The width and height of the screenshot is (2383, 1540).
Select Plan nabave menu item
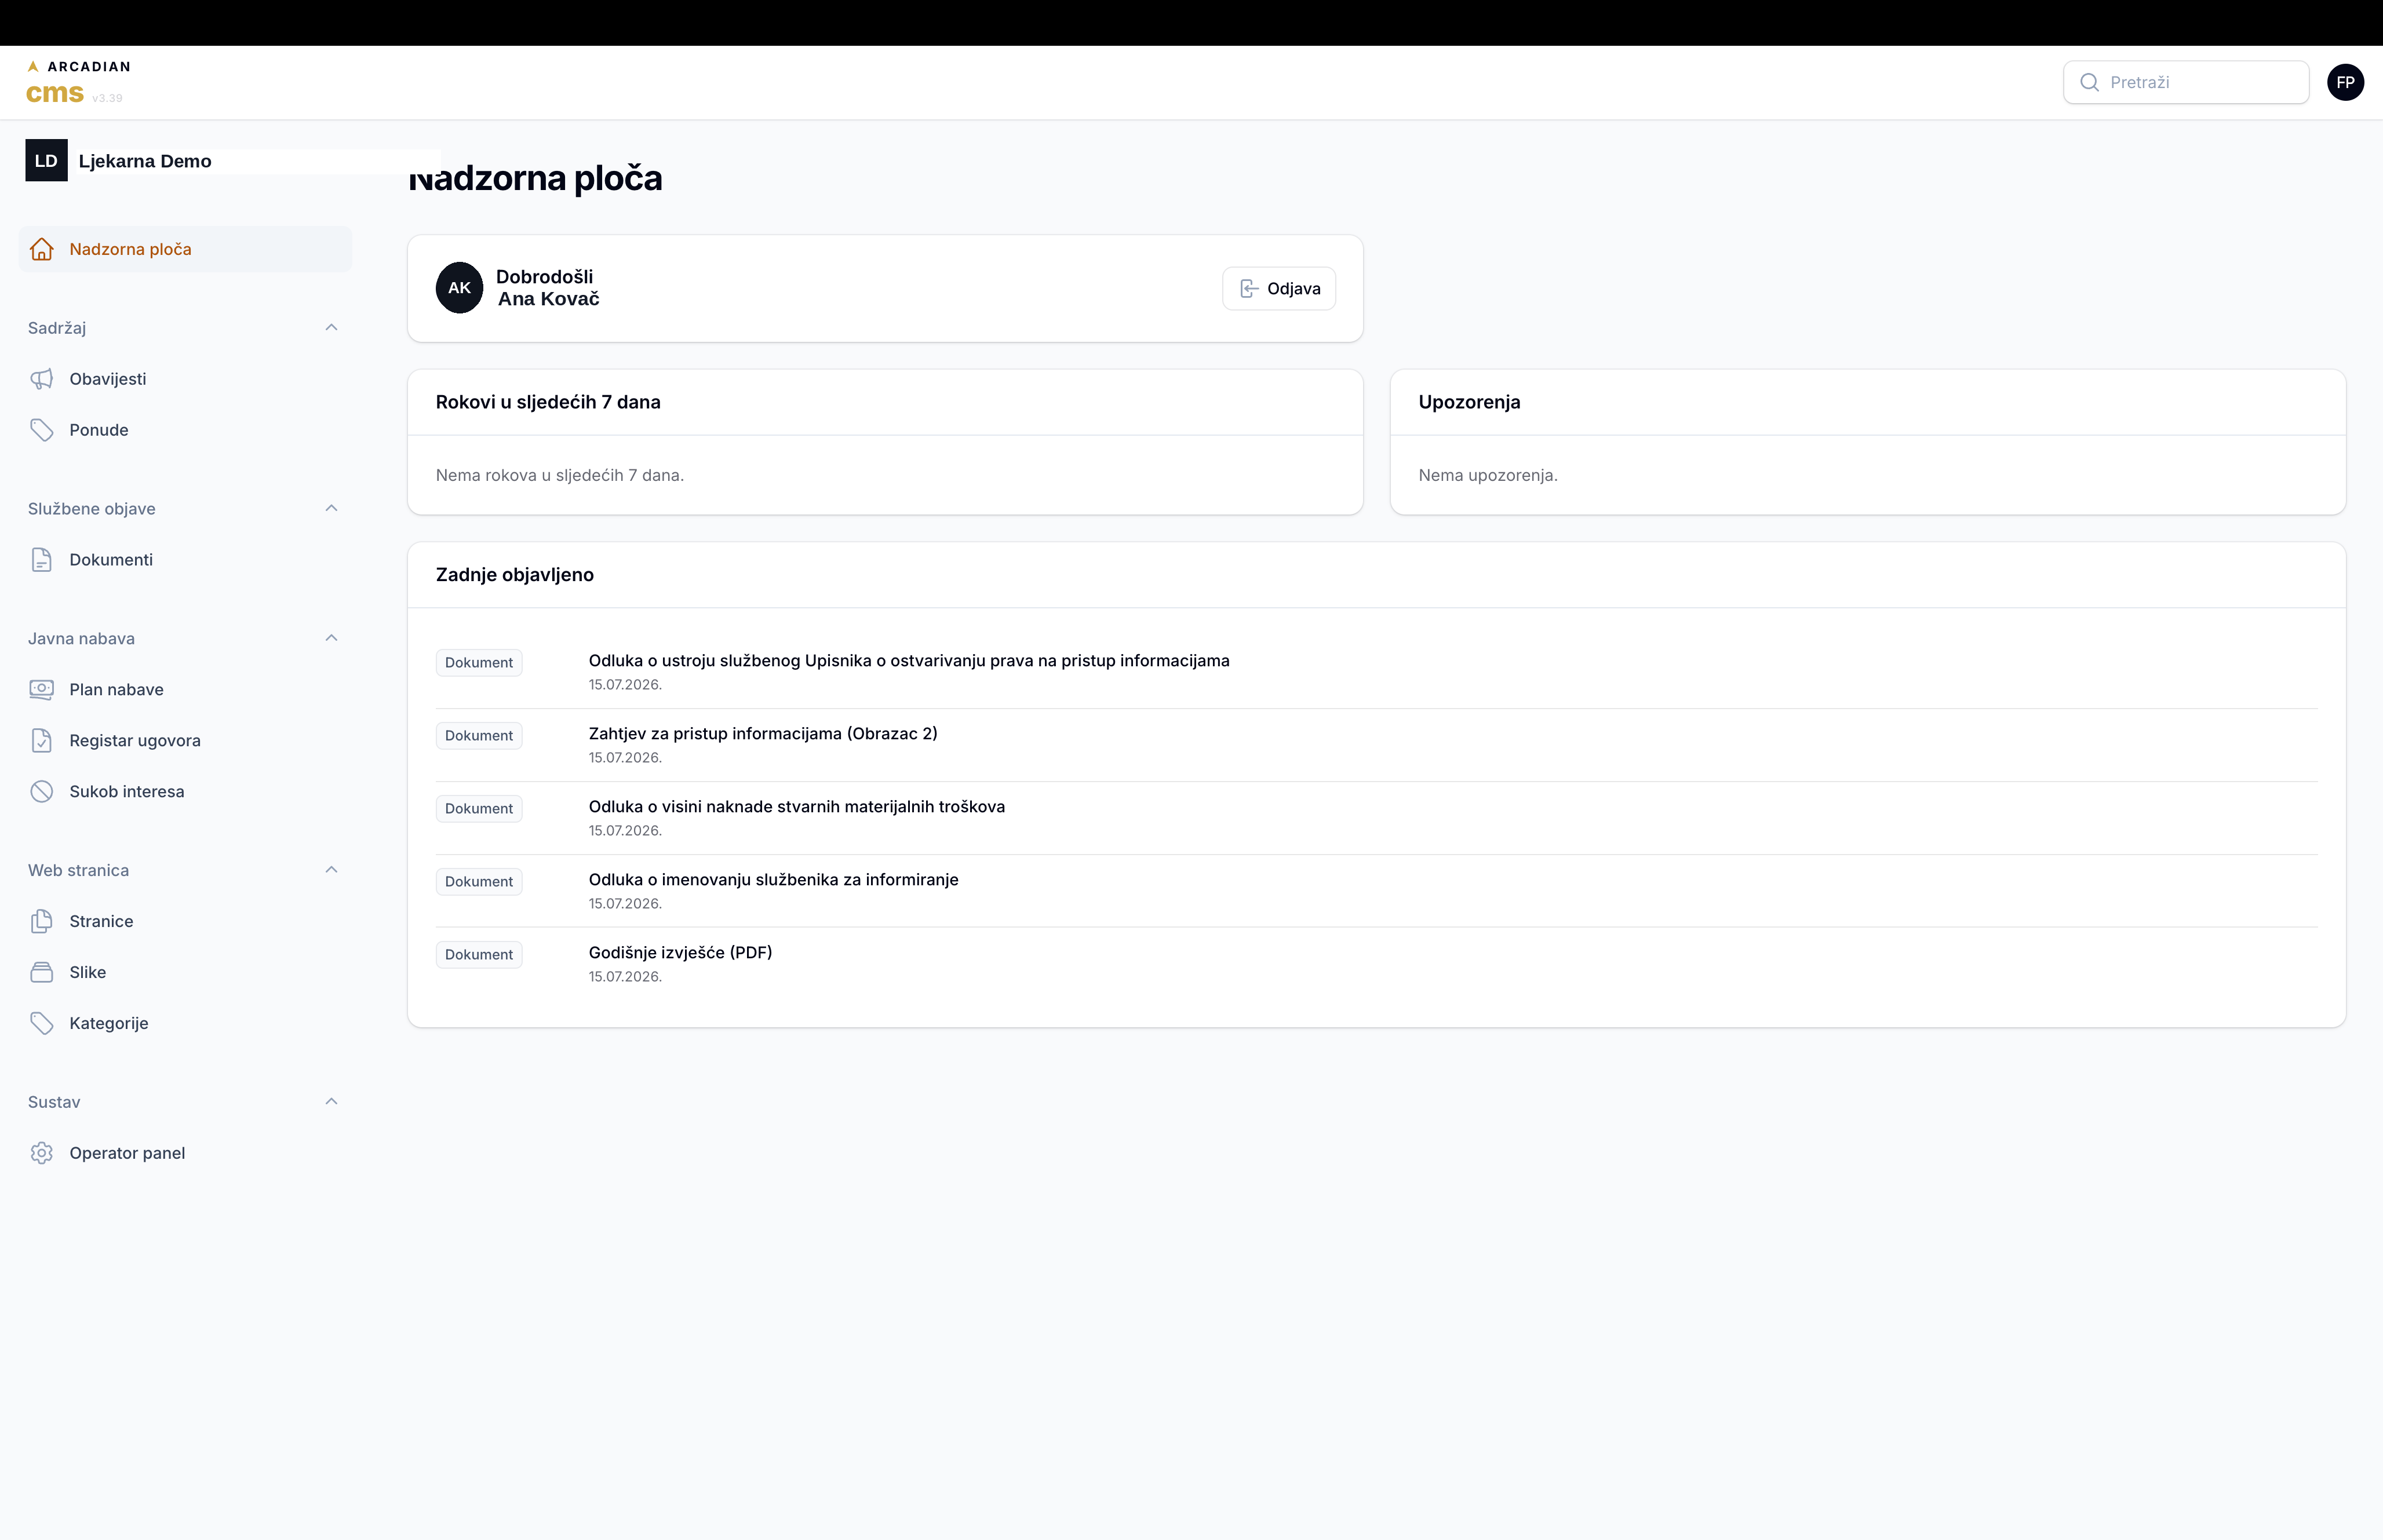pos(185,690)
